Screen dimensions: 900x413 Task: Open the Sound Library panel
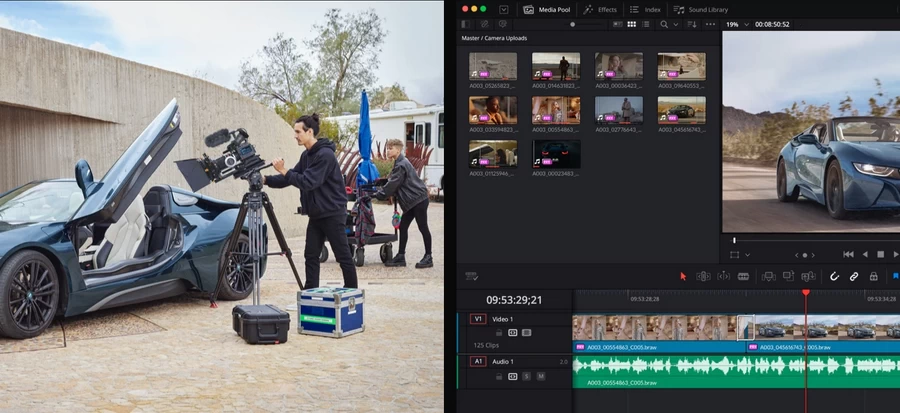point(700,10)
